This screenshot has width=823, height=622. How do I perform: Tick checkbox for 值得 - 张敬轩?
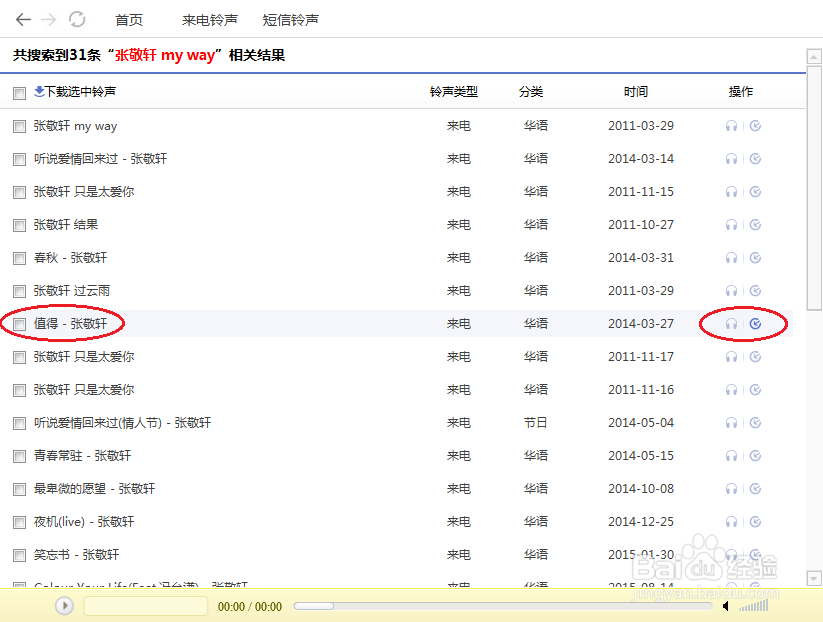tap(19, 324)
